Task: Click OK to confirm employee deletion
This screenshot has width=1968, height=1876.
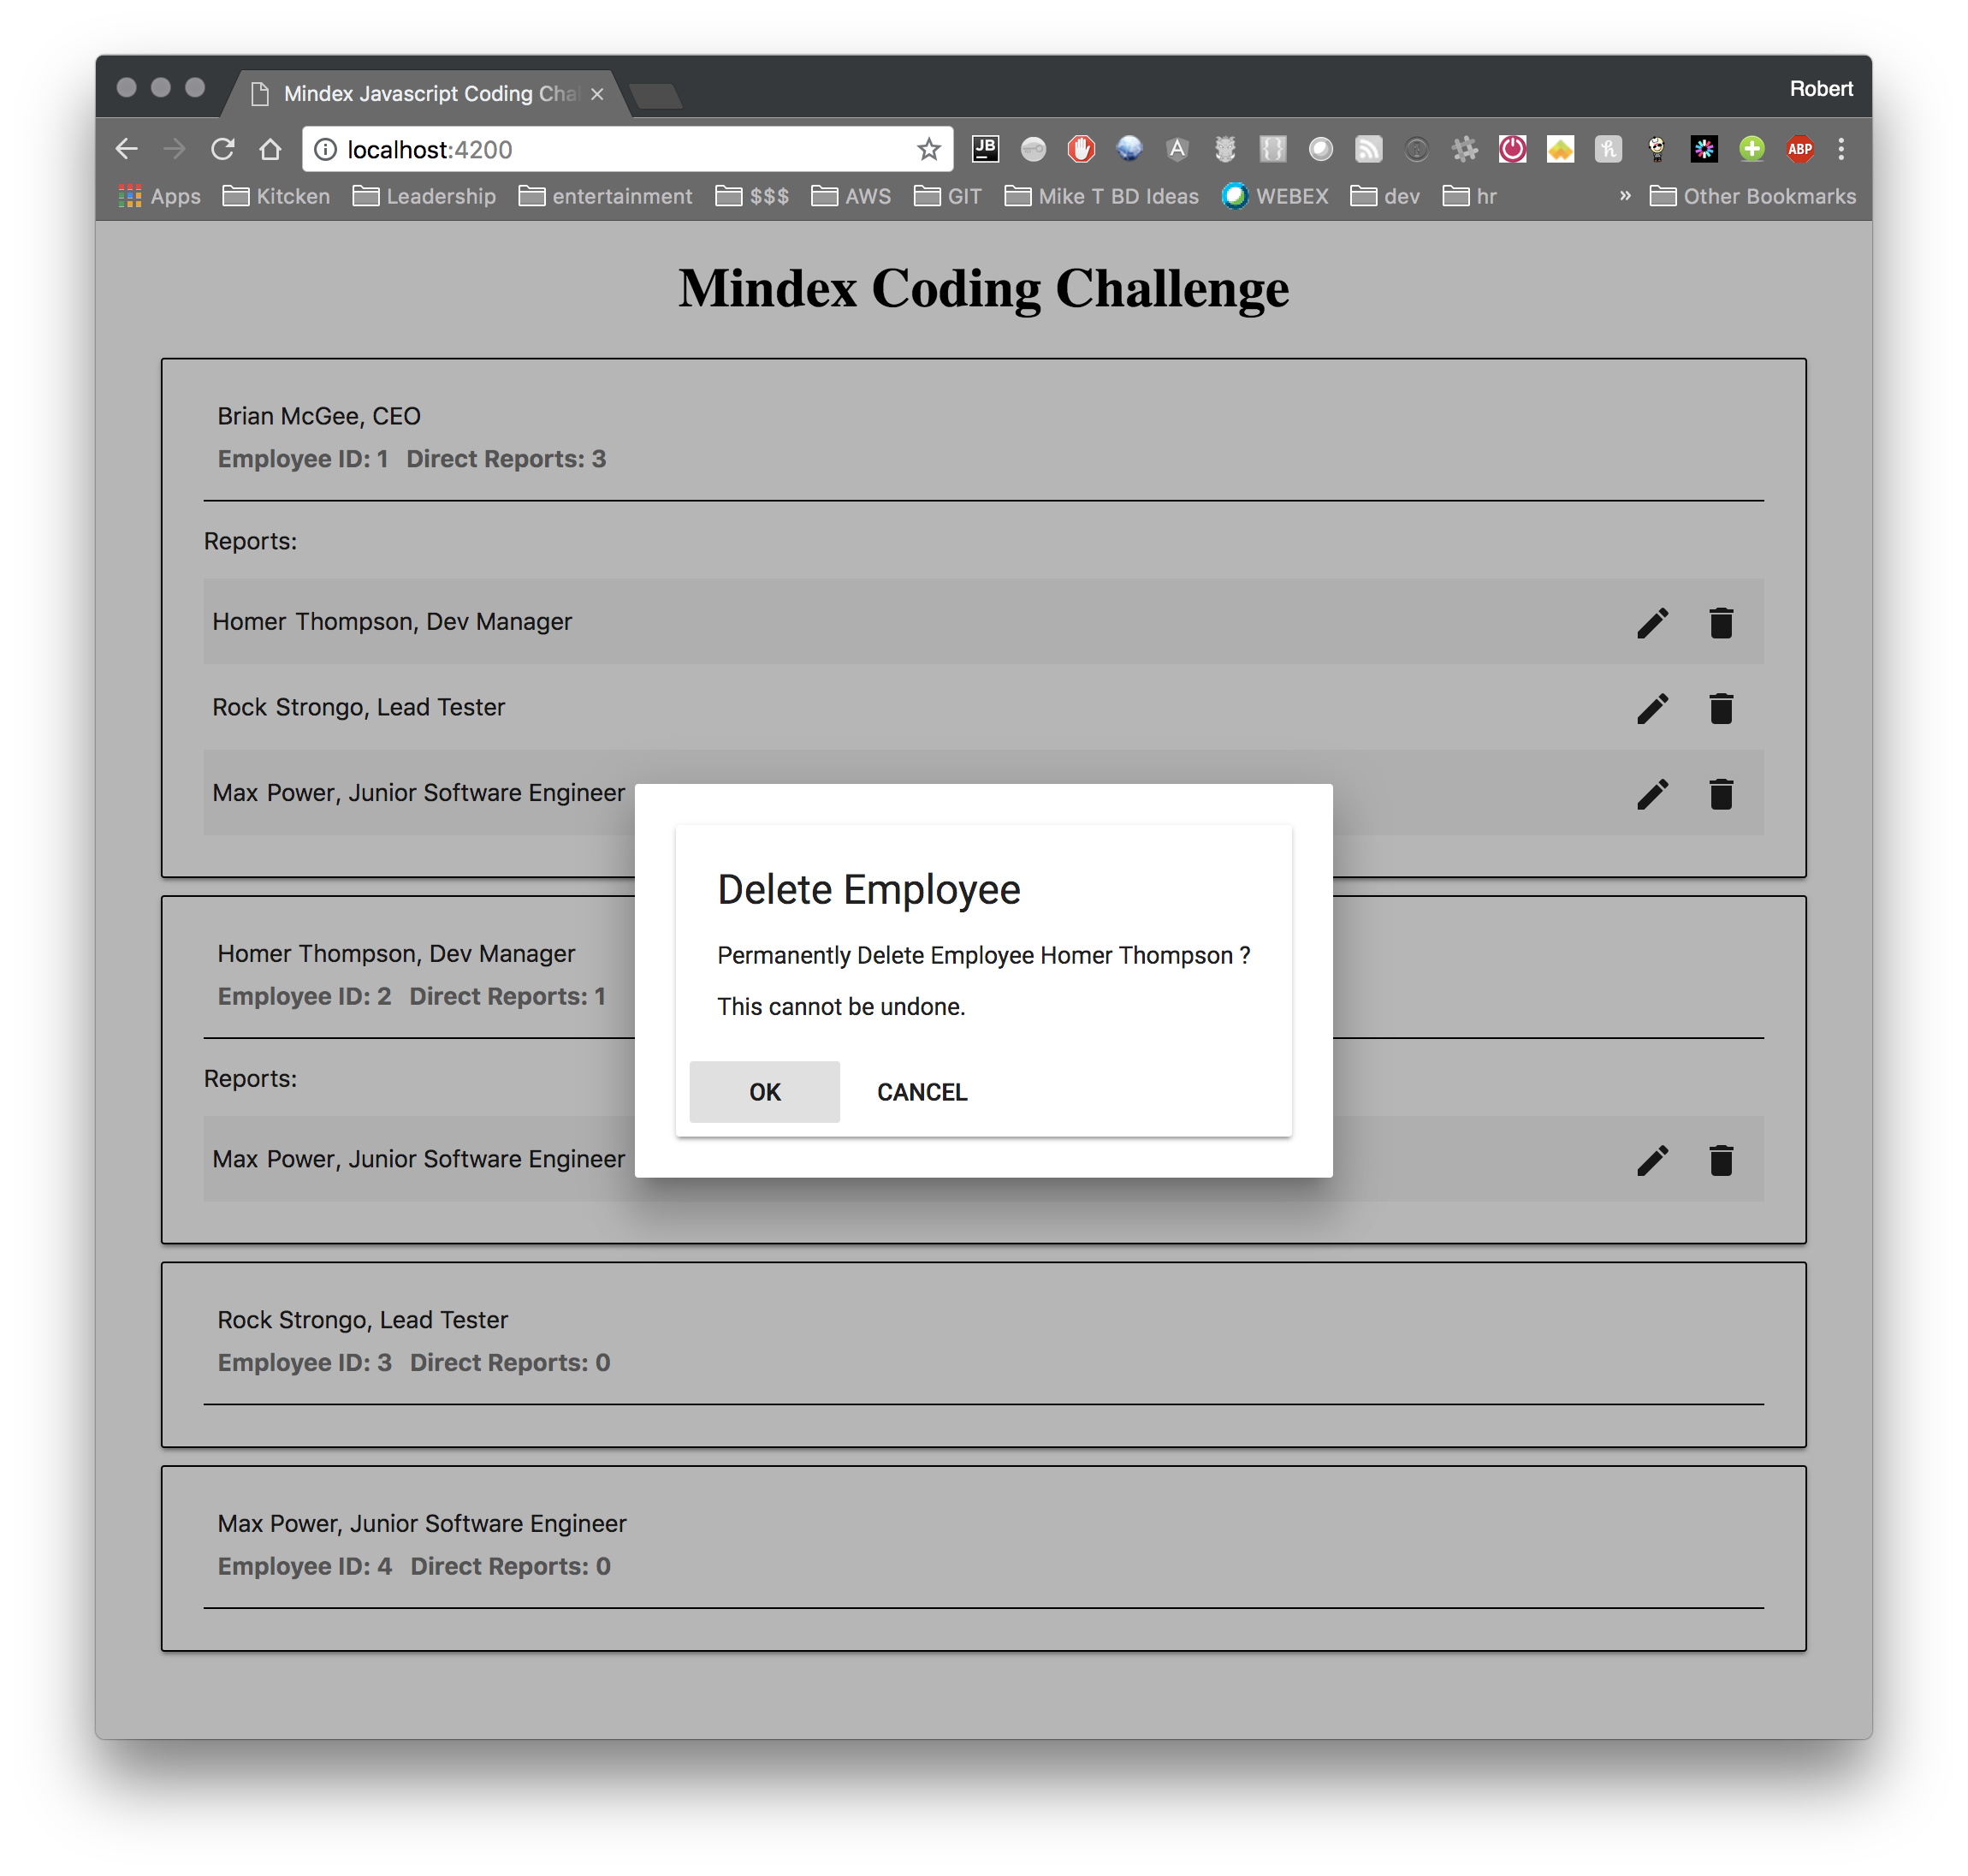Action: [x=764, y=1091]
